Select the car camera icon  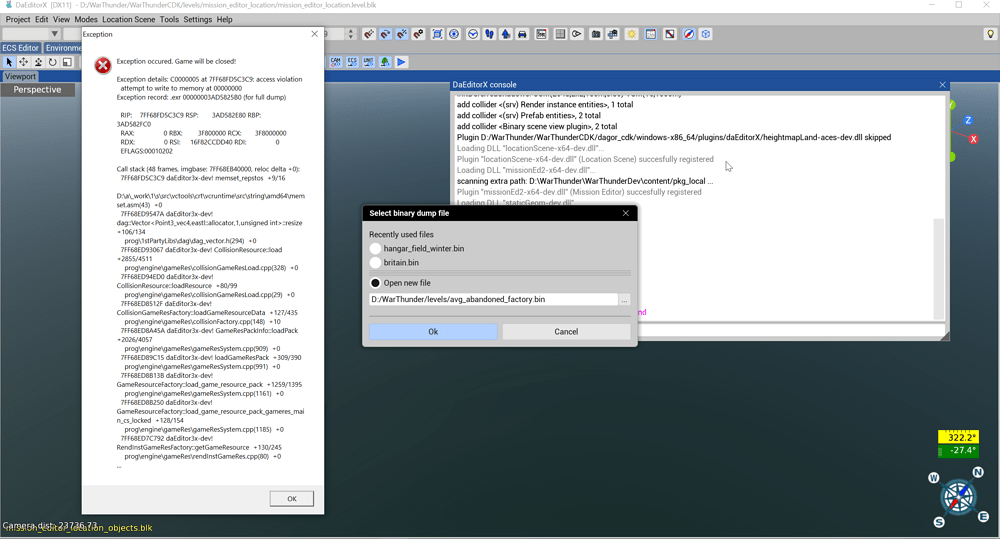point(522,34)
